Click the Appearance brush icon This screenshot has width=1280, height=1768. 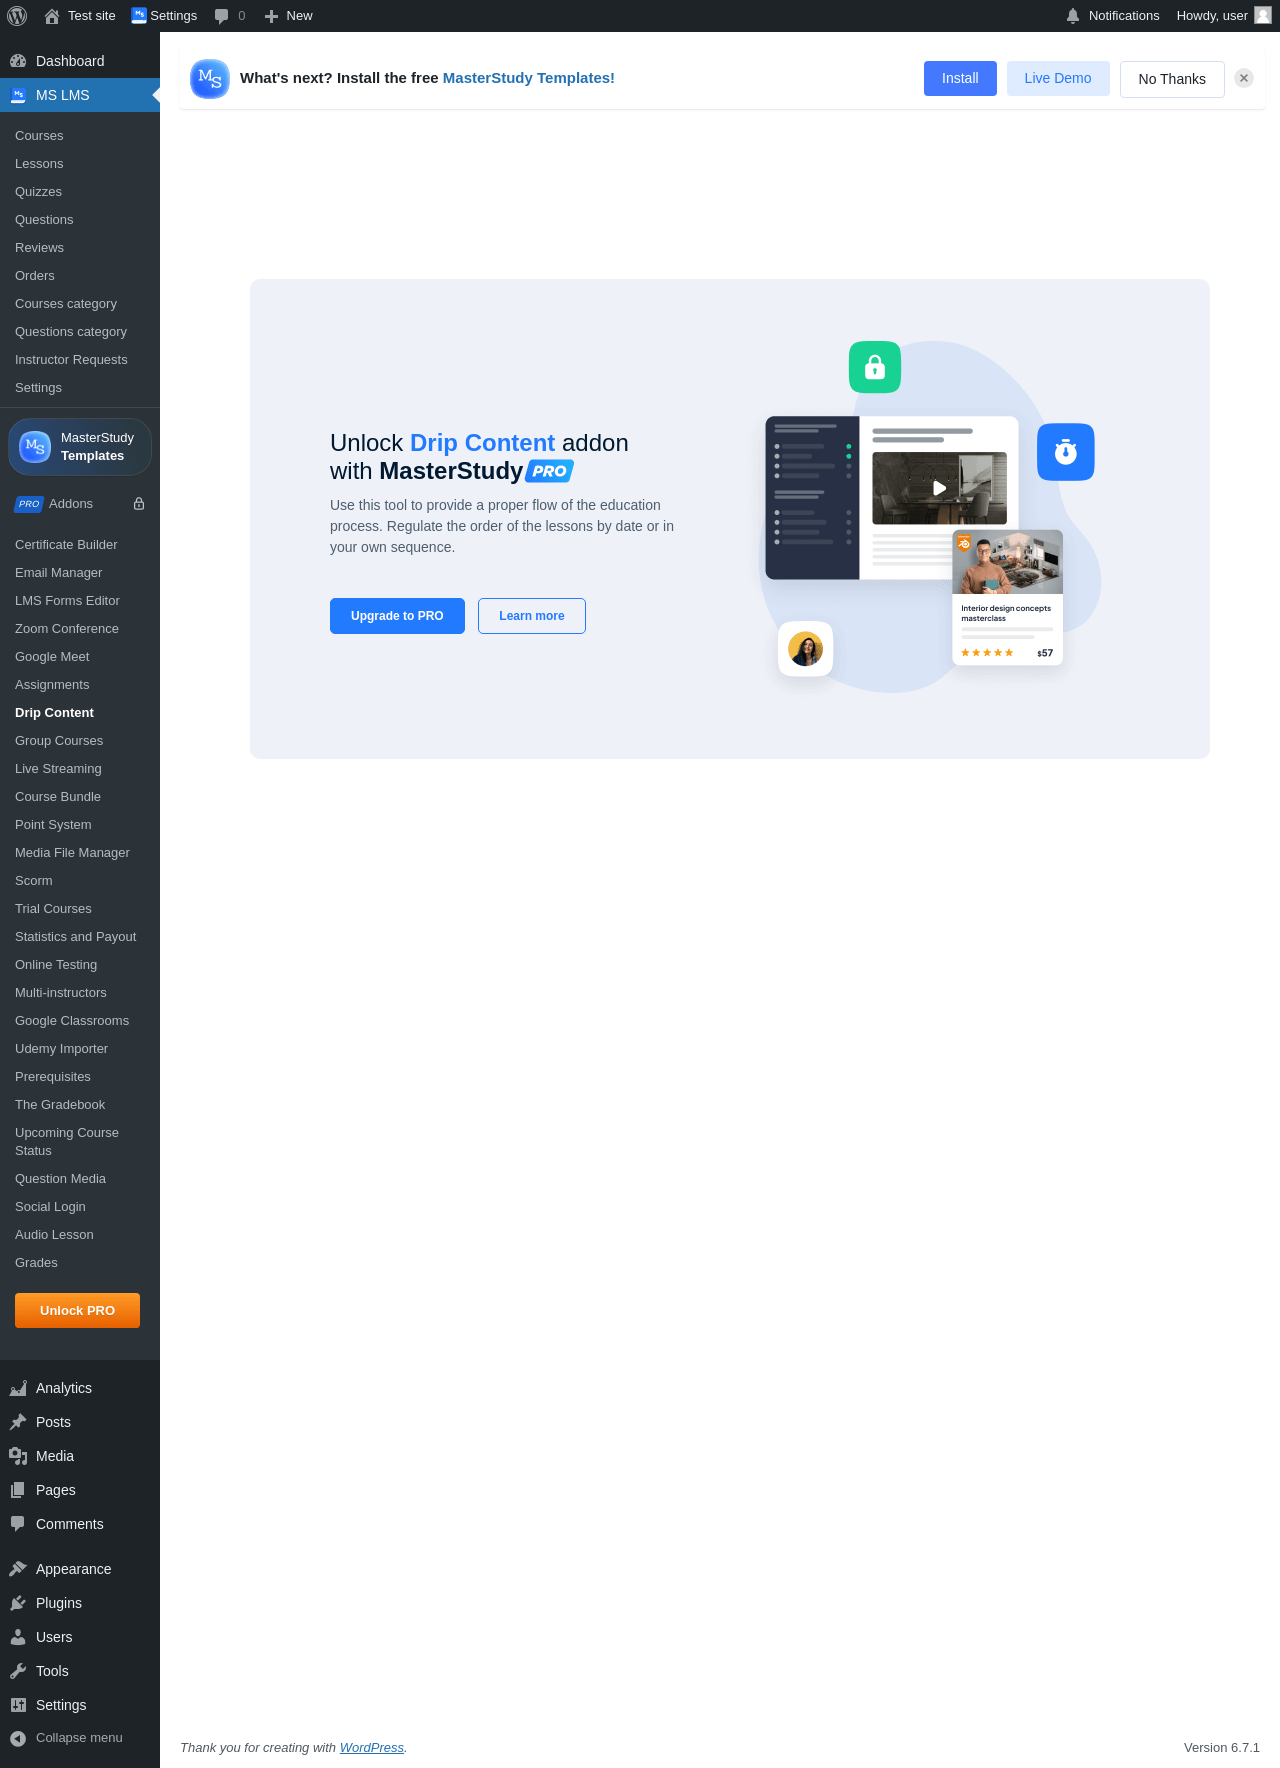(18, 1569)
